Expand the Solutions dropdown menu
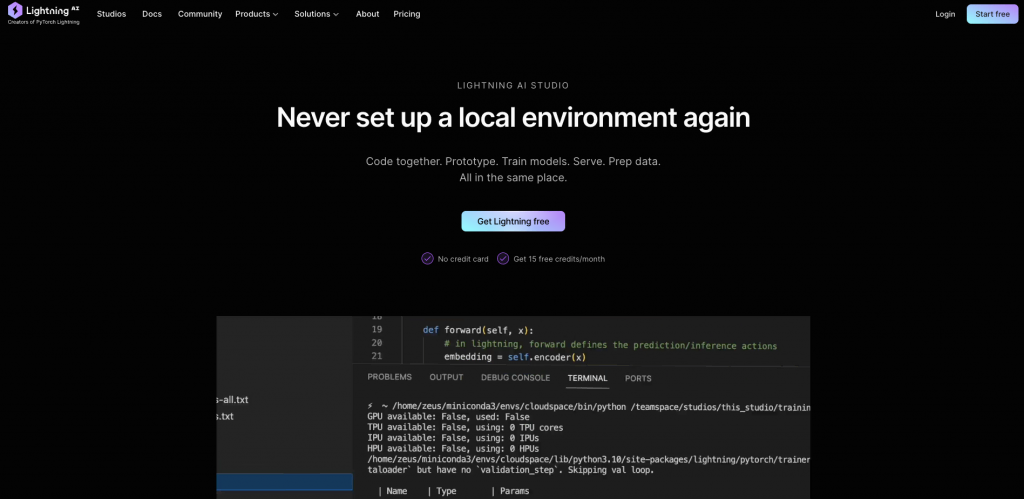Viewport: 1024px width, 499px height. 316,14
